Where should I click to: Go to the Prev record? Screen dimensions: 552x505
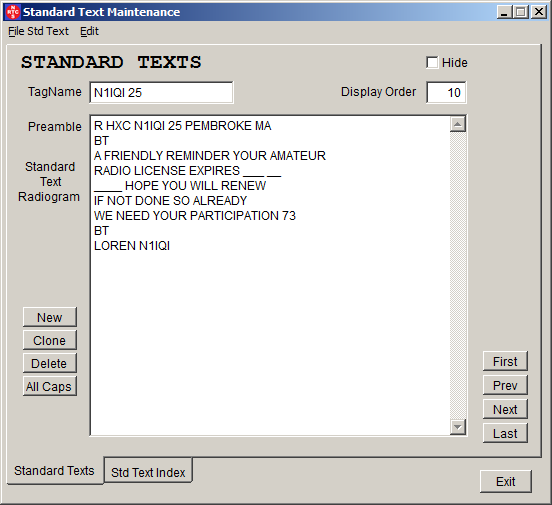(x=505, y=385)
